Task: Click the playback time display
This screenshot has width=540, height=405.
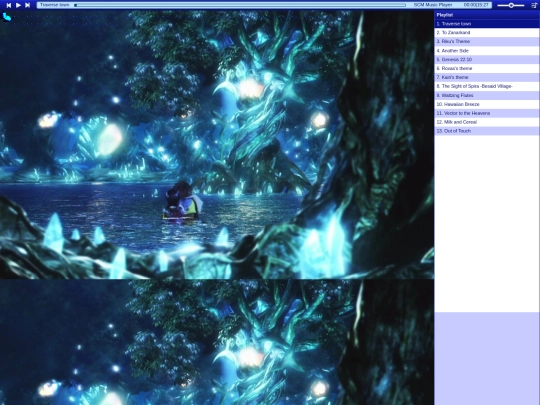Action: (476, 5)
